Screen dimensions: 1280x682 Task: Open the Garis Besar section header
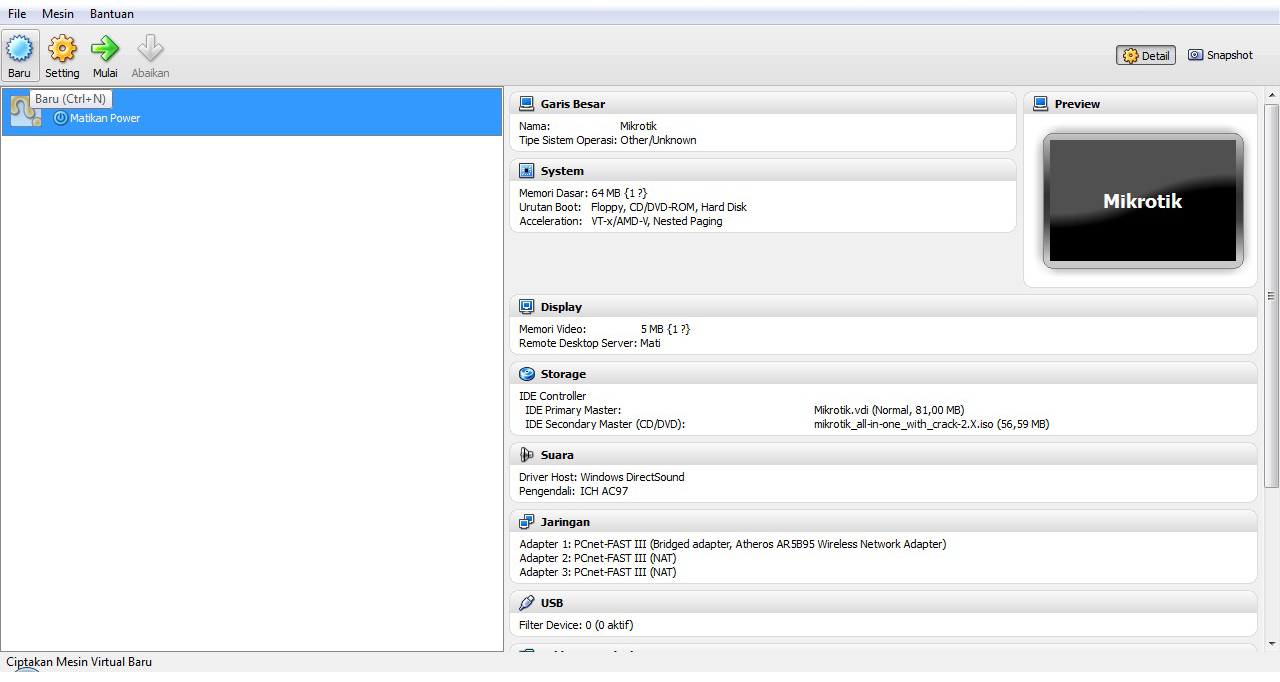coord(763,104)
